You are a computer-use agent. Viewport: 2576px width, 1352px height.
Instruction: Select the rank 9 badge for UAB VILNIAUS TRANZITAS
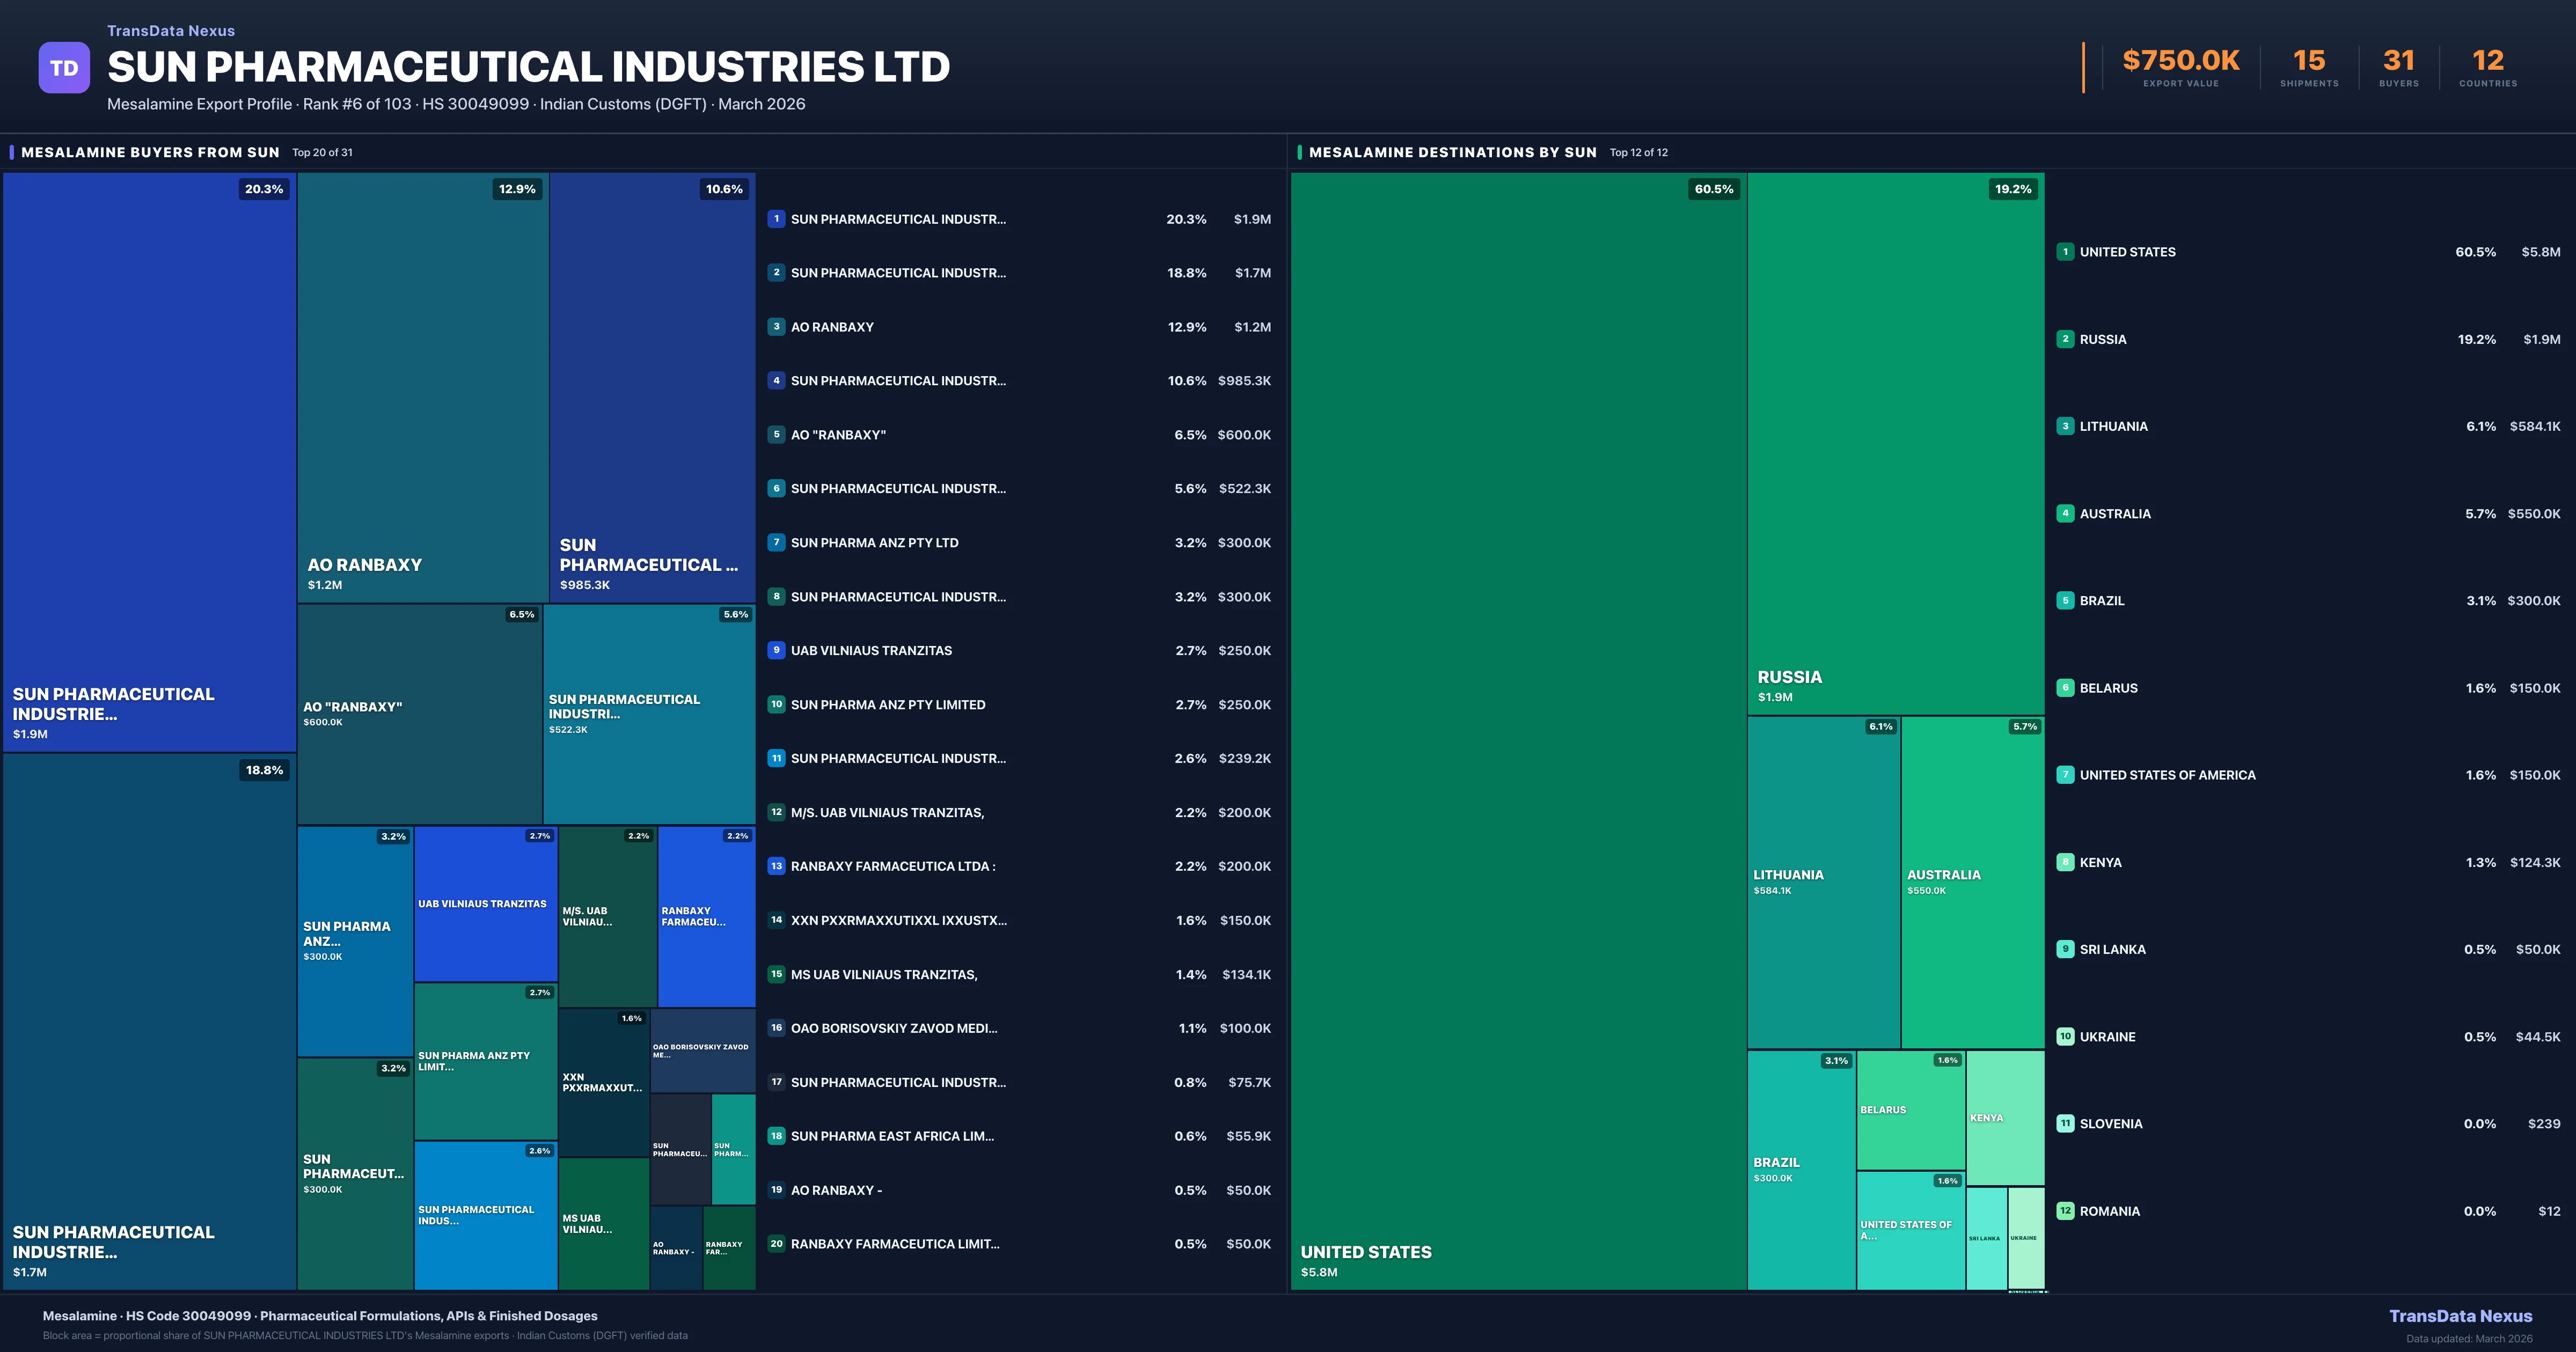[x=776, y=650]
